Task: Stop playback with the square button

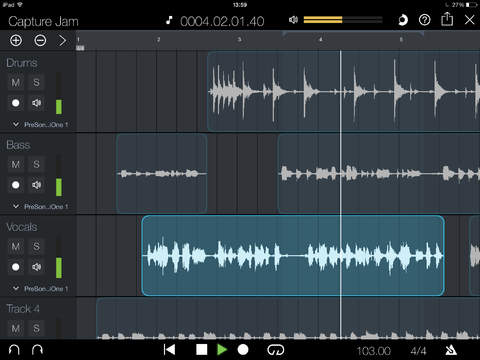Action: (202, 350)
